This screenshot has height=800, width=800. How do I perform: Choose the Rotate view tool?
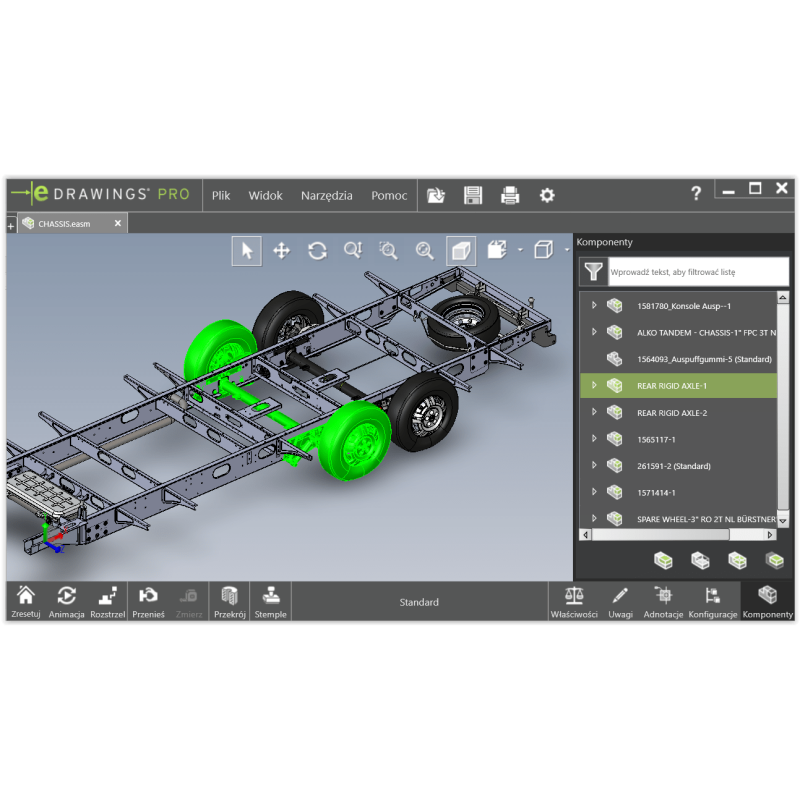pyautogui.click(x=317, y=251)
